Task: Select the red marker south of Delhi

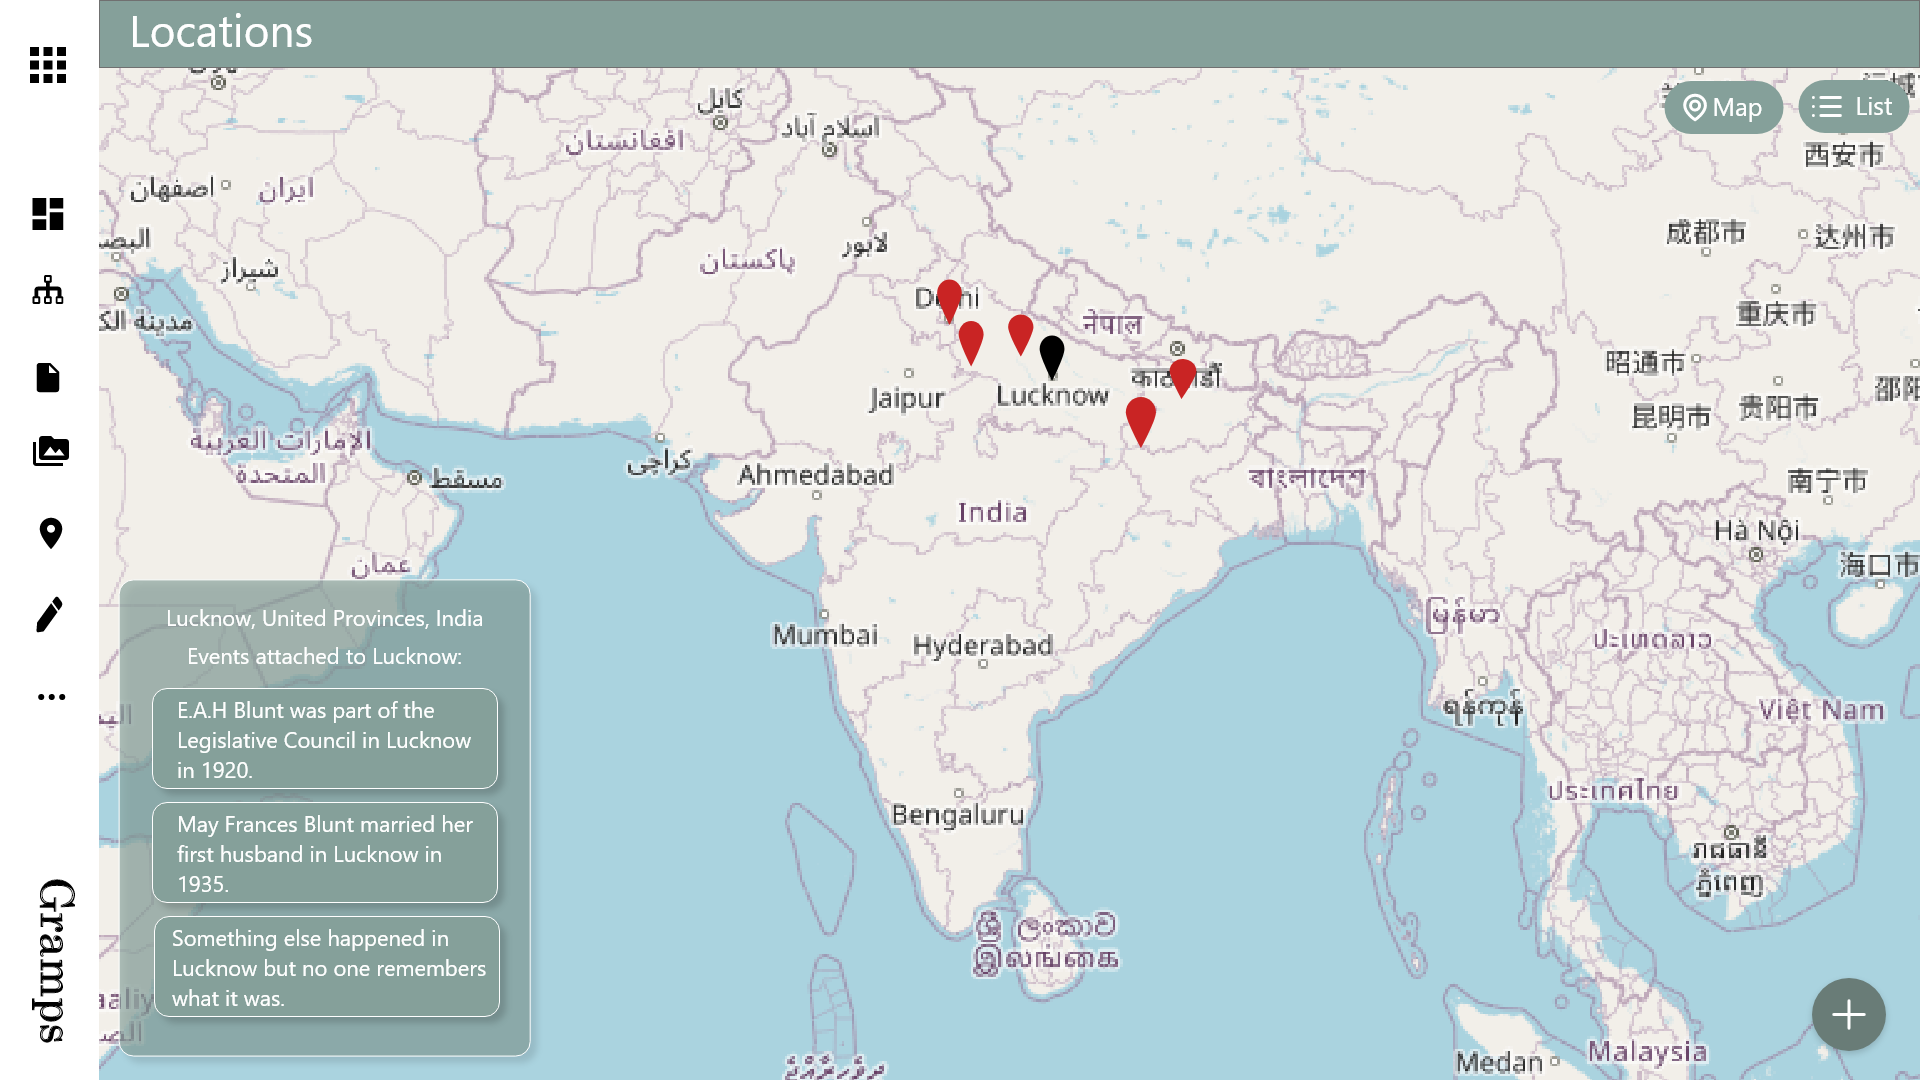Action: [971, 342]
